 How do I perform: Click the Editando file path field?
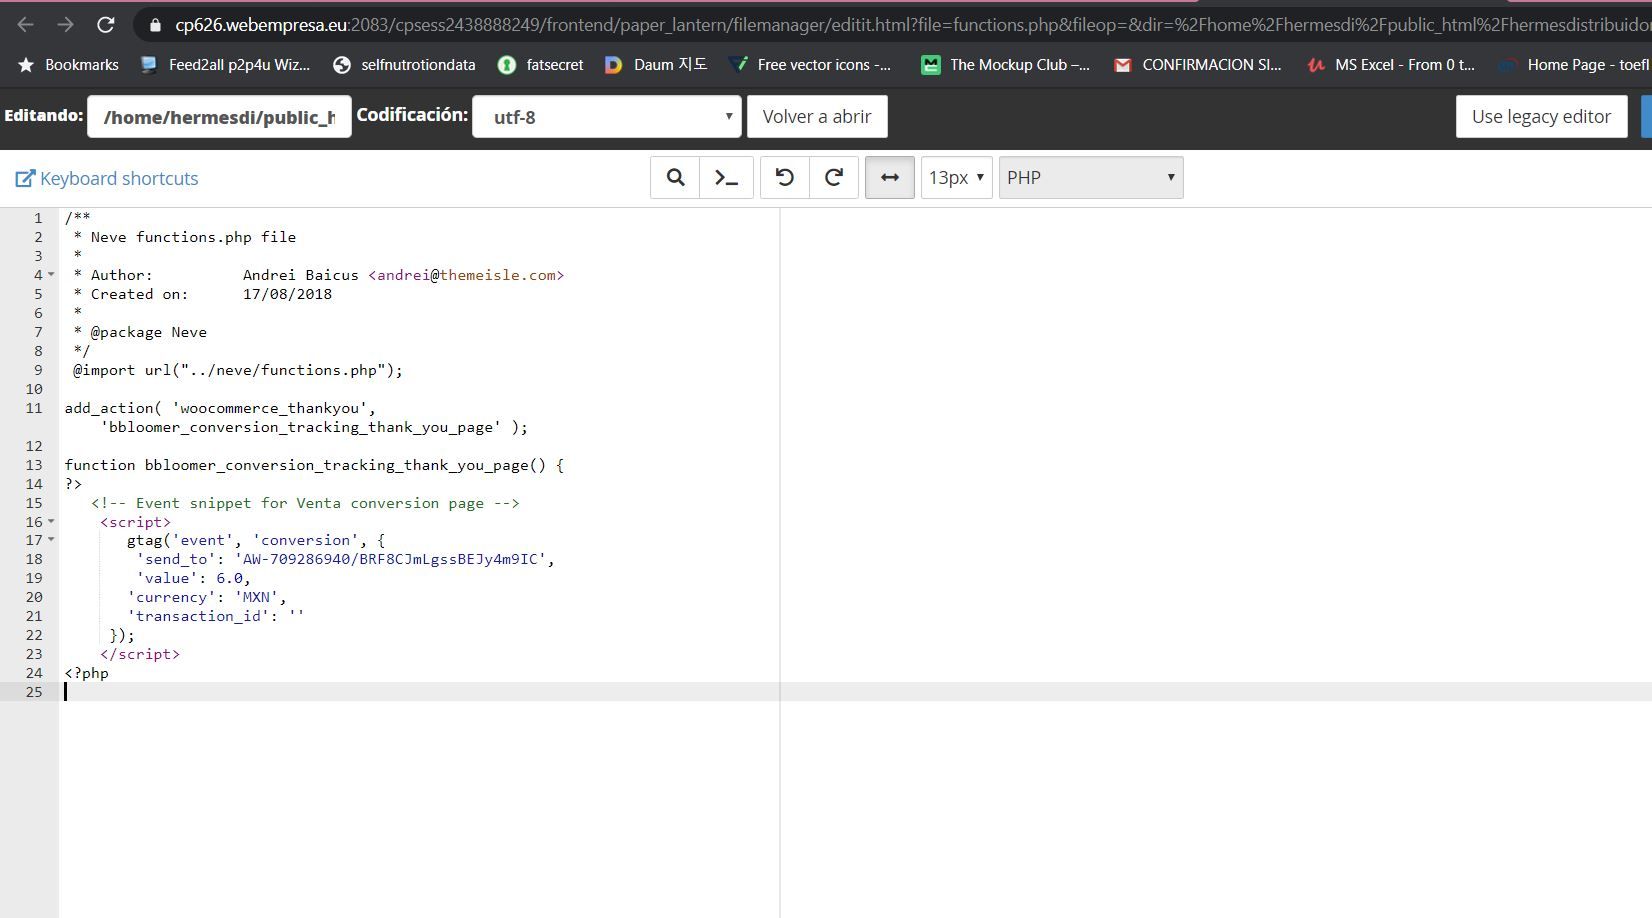219,117
